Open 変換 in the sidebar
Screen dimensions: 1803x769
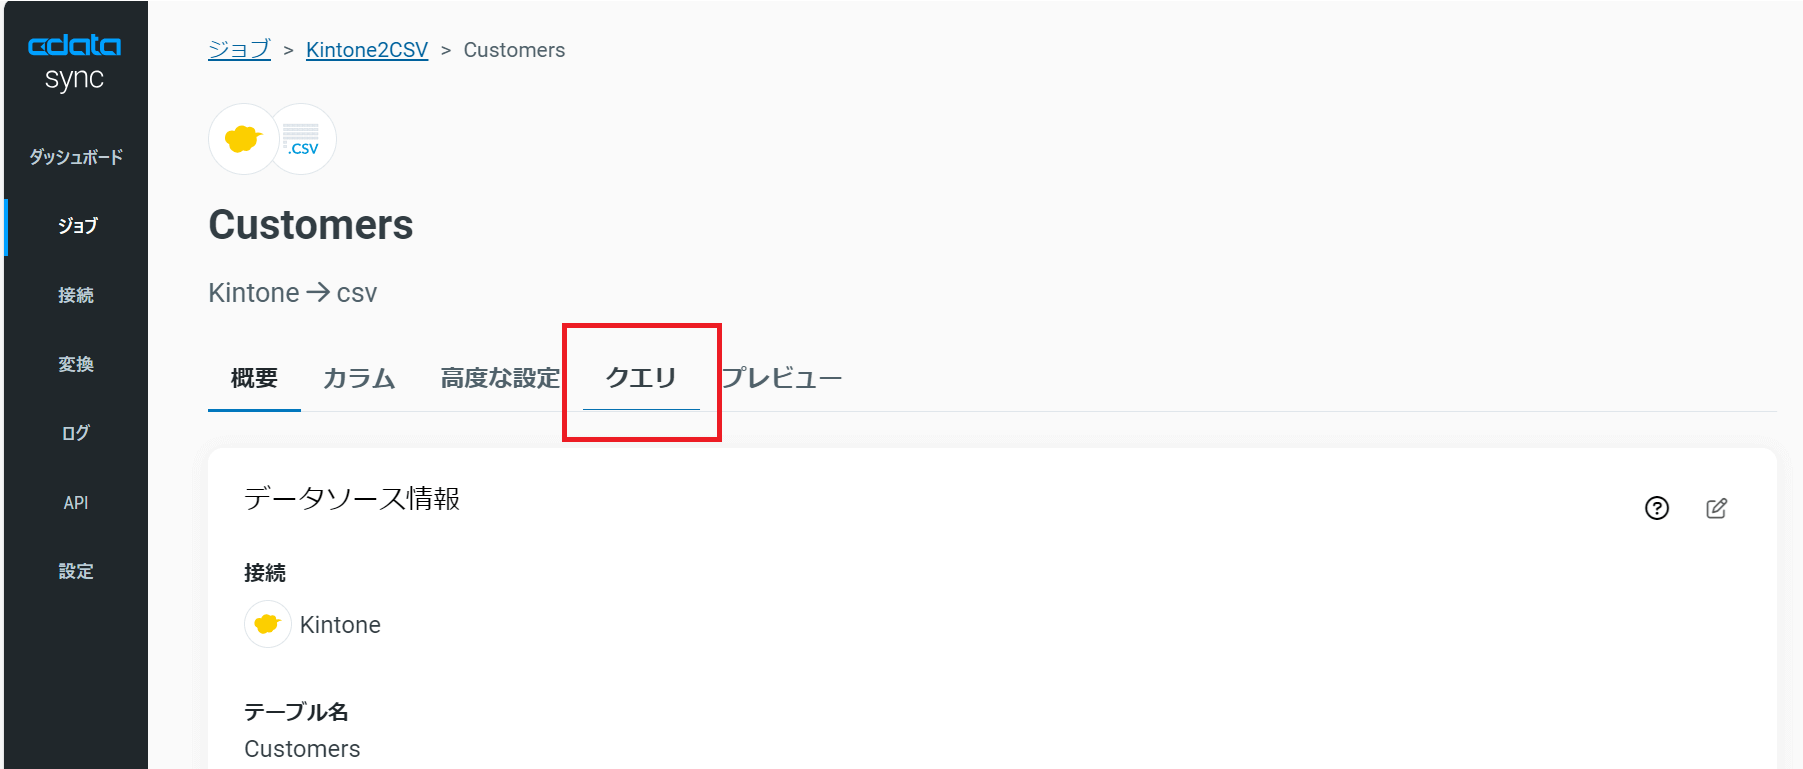pos(76,364)
